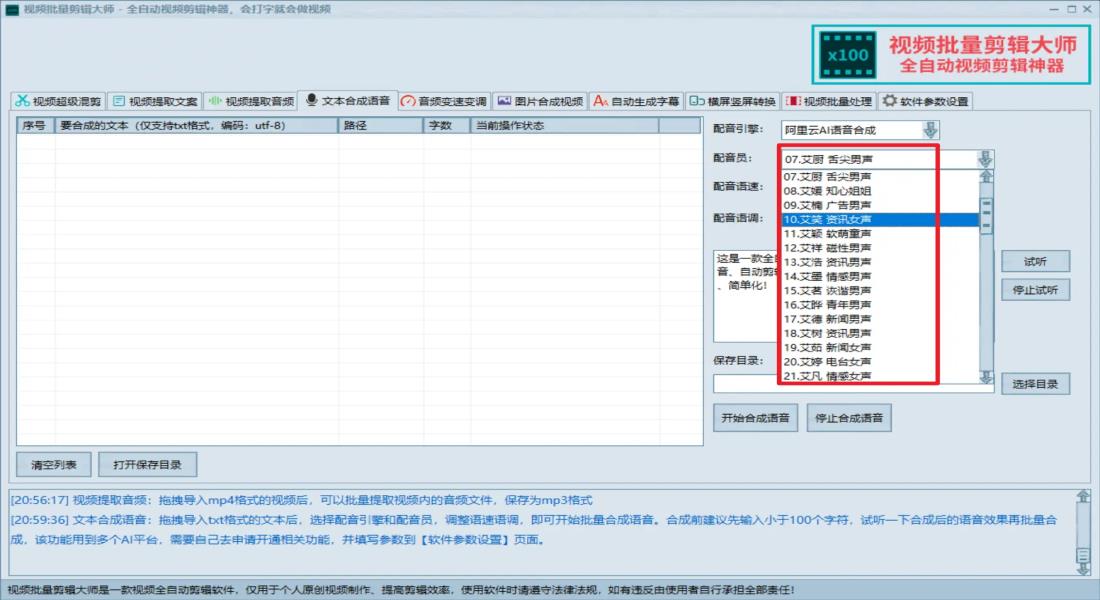
Task: Click the 选择目录 button
Action: point(1035,384)
